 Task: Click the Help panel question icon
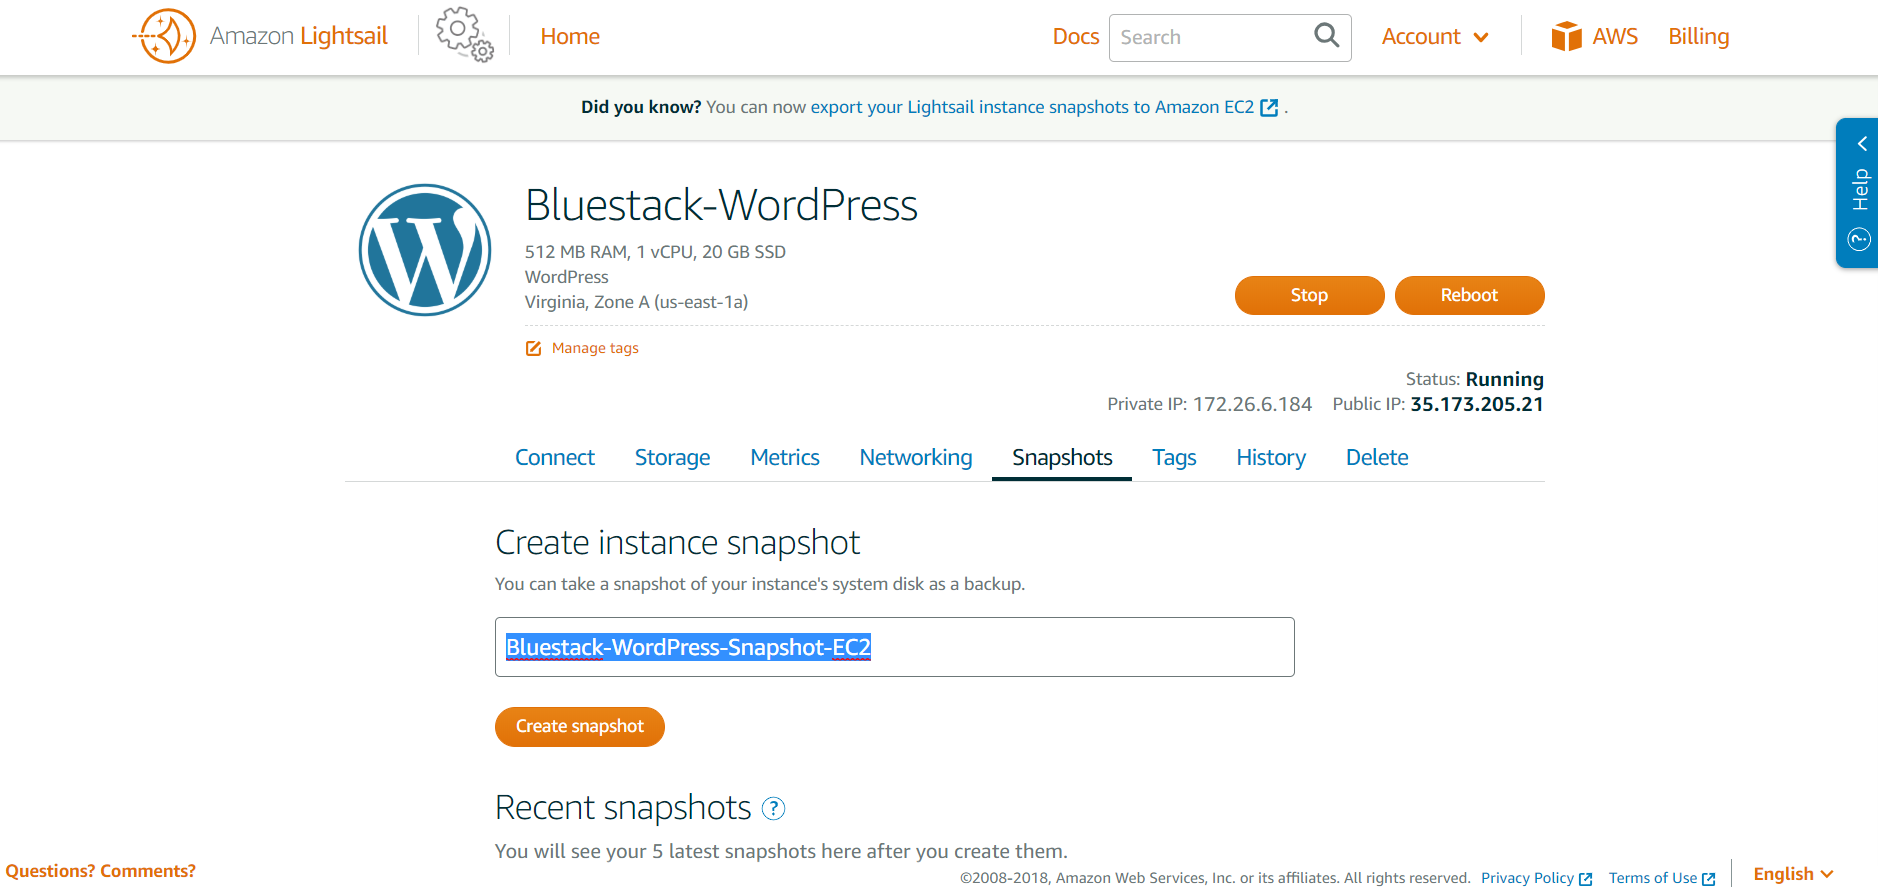(x=1859, y=239)
